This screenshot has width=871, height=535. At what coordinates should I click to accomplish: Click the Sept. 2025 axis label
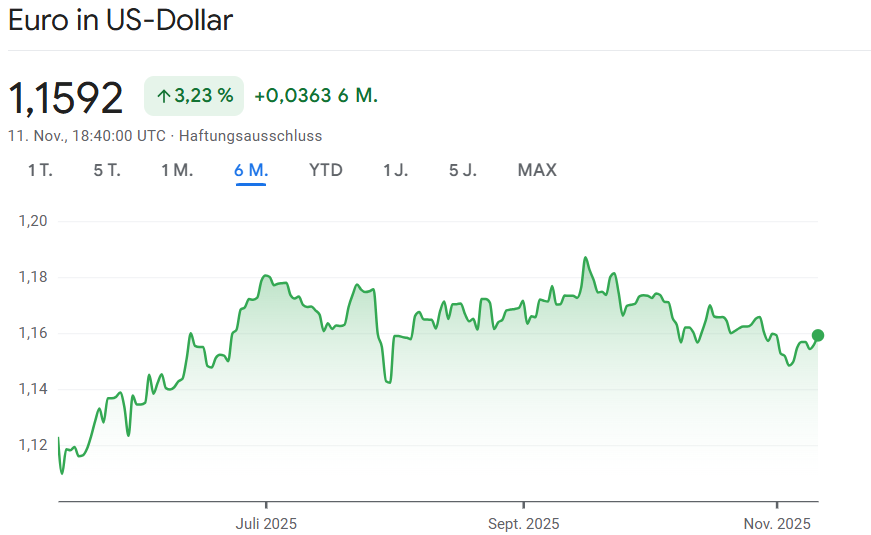[x=524, y=524]
